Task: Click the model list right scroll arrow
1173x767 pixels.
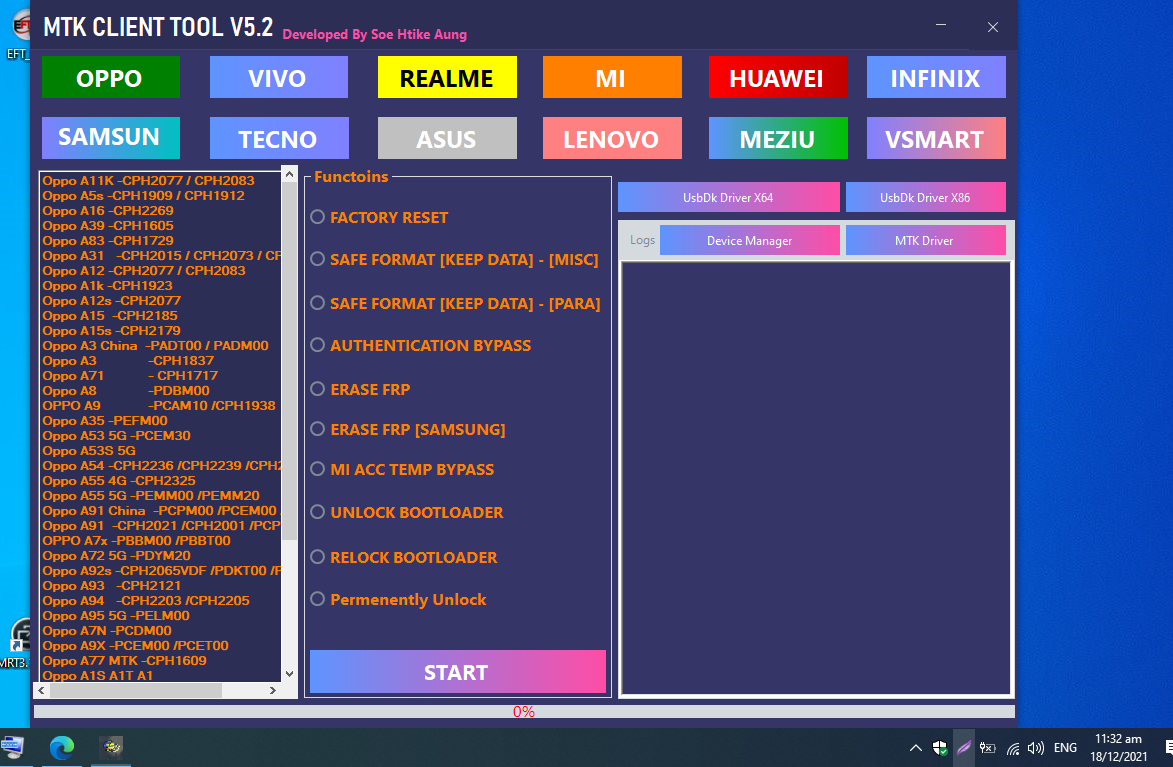Action: (273, 691)
